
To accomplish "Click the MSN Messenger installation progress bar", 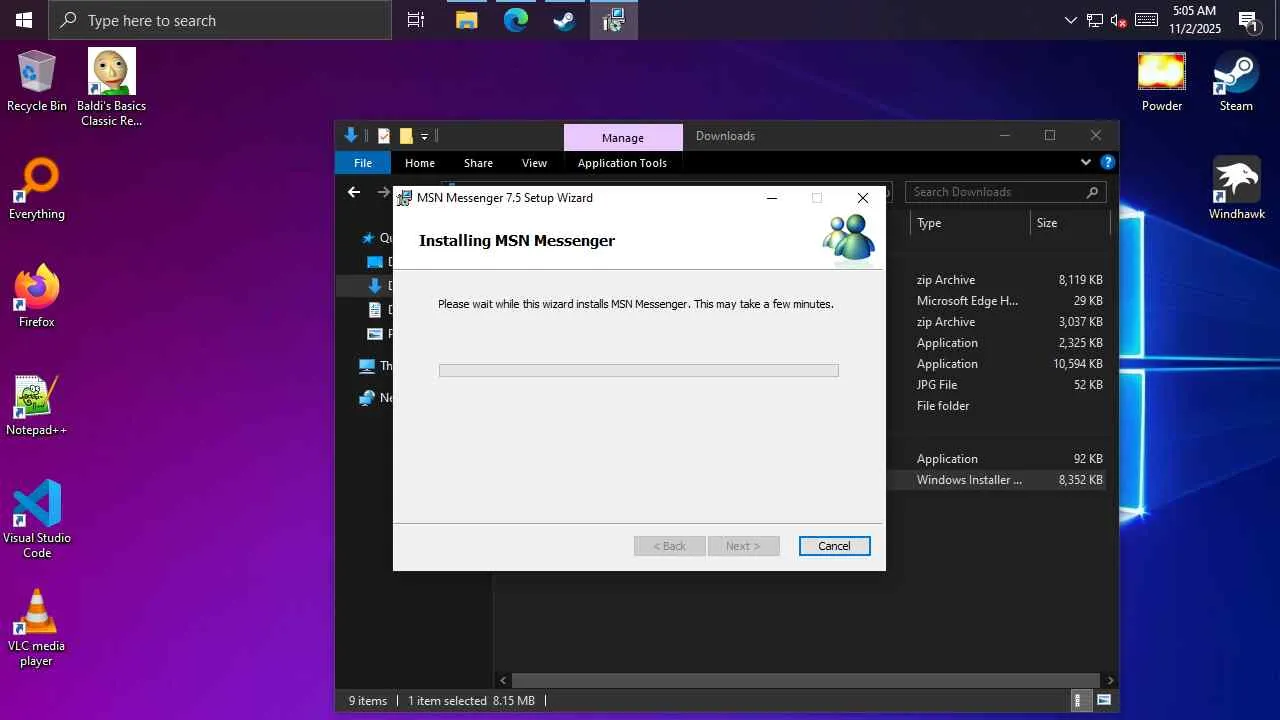I will click(638, 371).
